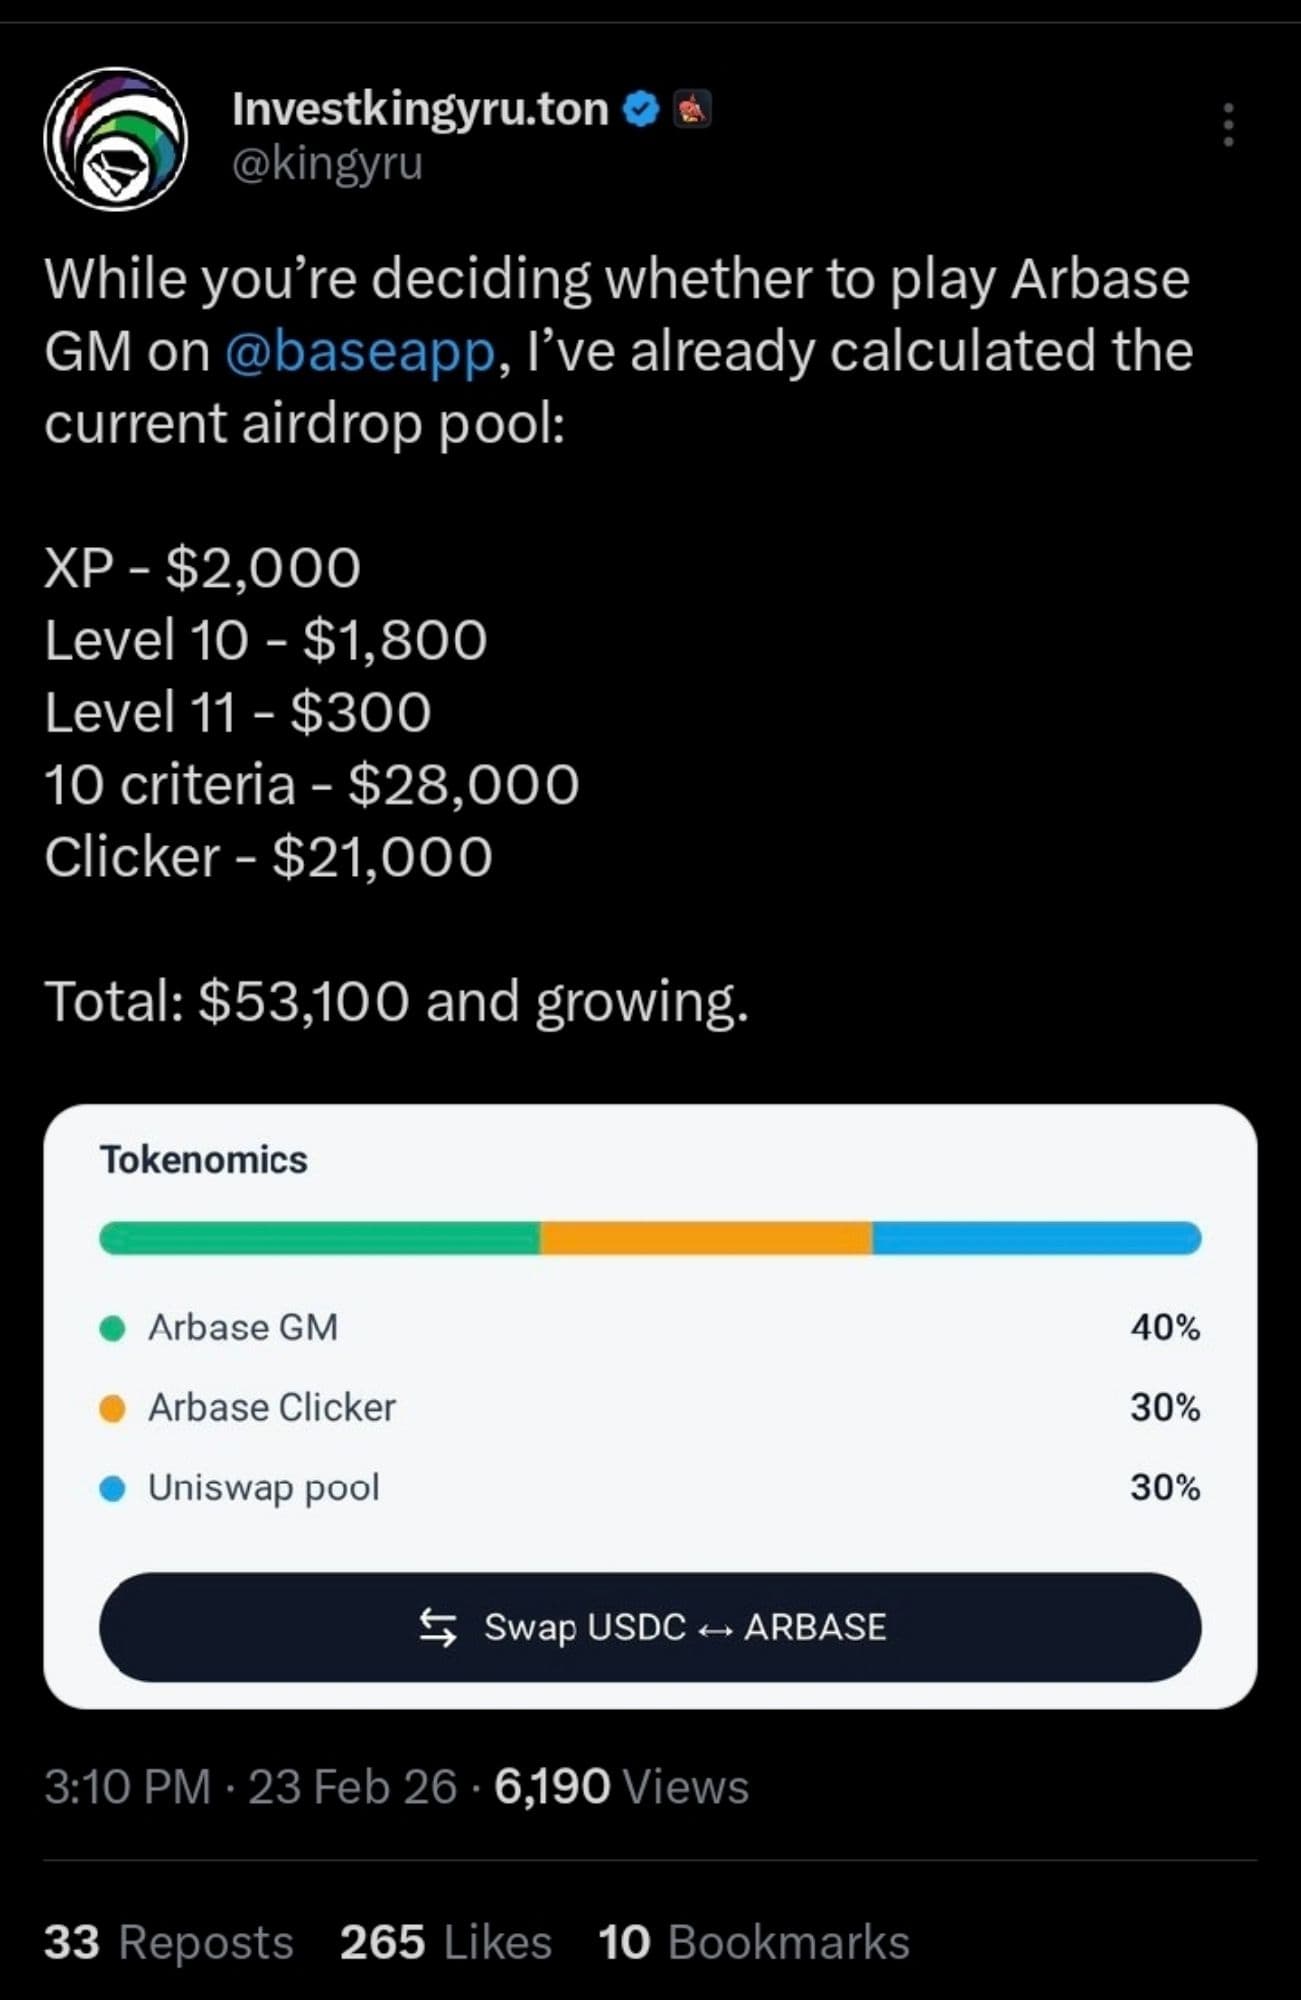1301x2000 pixels.
Task: Click the 3:10 PM timestamp
Action: point(127,1786)
